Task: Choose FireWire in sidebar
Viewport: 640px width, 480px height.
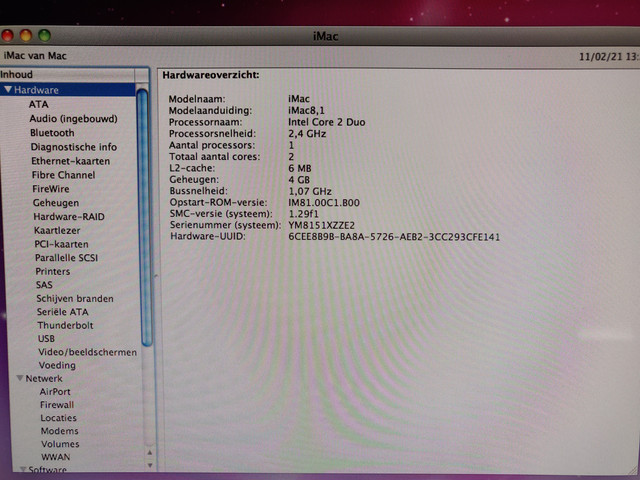Action: click(51, 189)
